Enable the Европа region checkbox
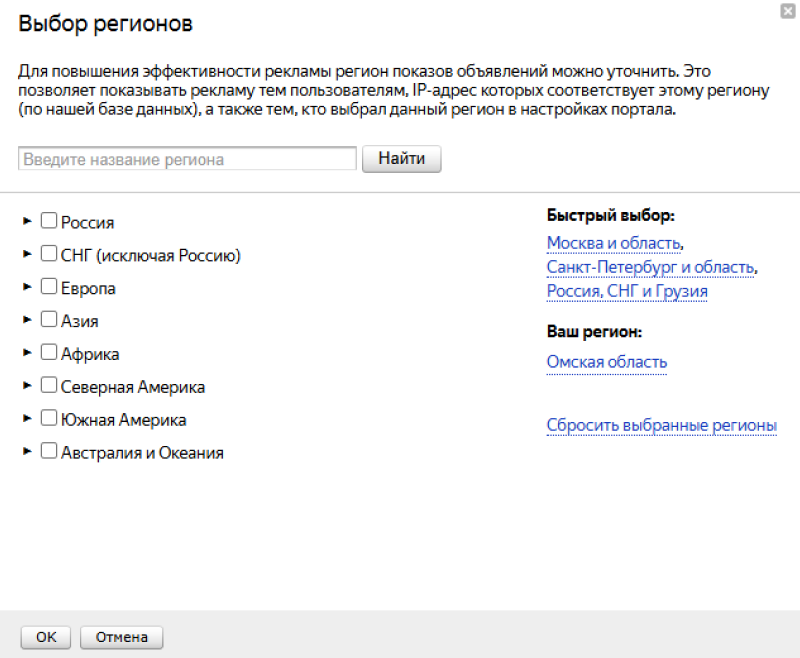The height and width of the screenshot is (658, 800). [49, 288]
